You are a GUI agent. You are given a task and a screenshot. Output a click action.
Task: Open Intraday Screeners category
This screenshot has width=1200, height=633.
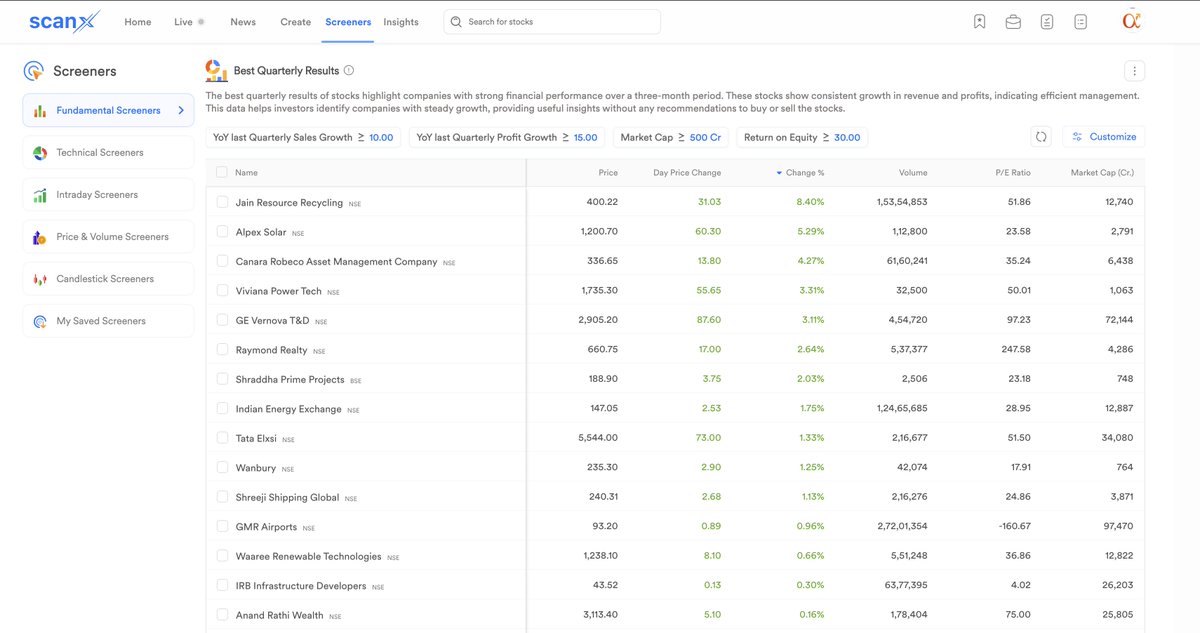tap(108, 195)
